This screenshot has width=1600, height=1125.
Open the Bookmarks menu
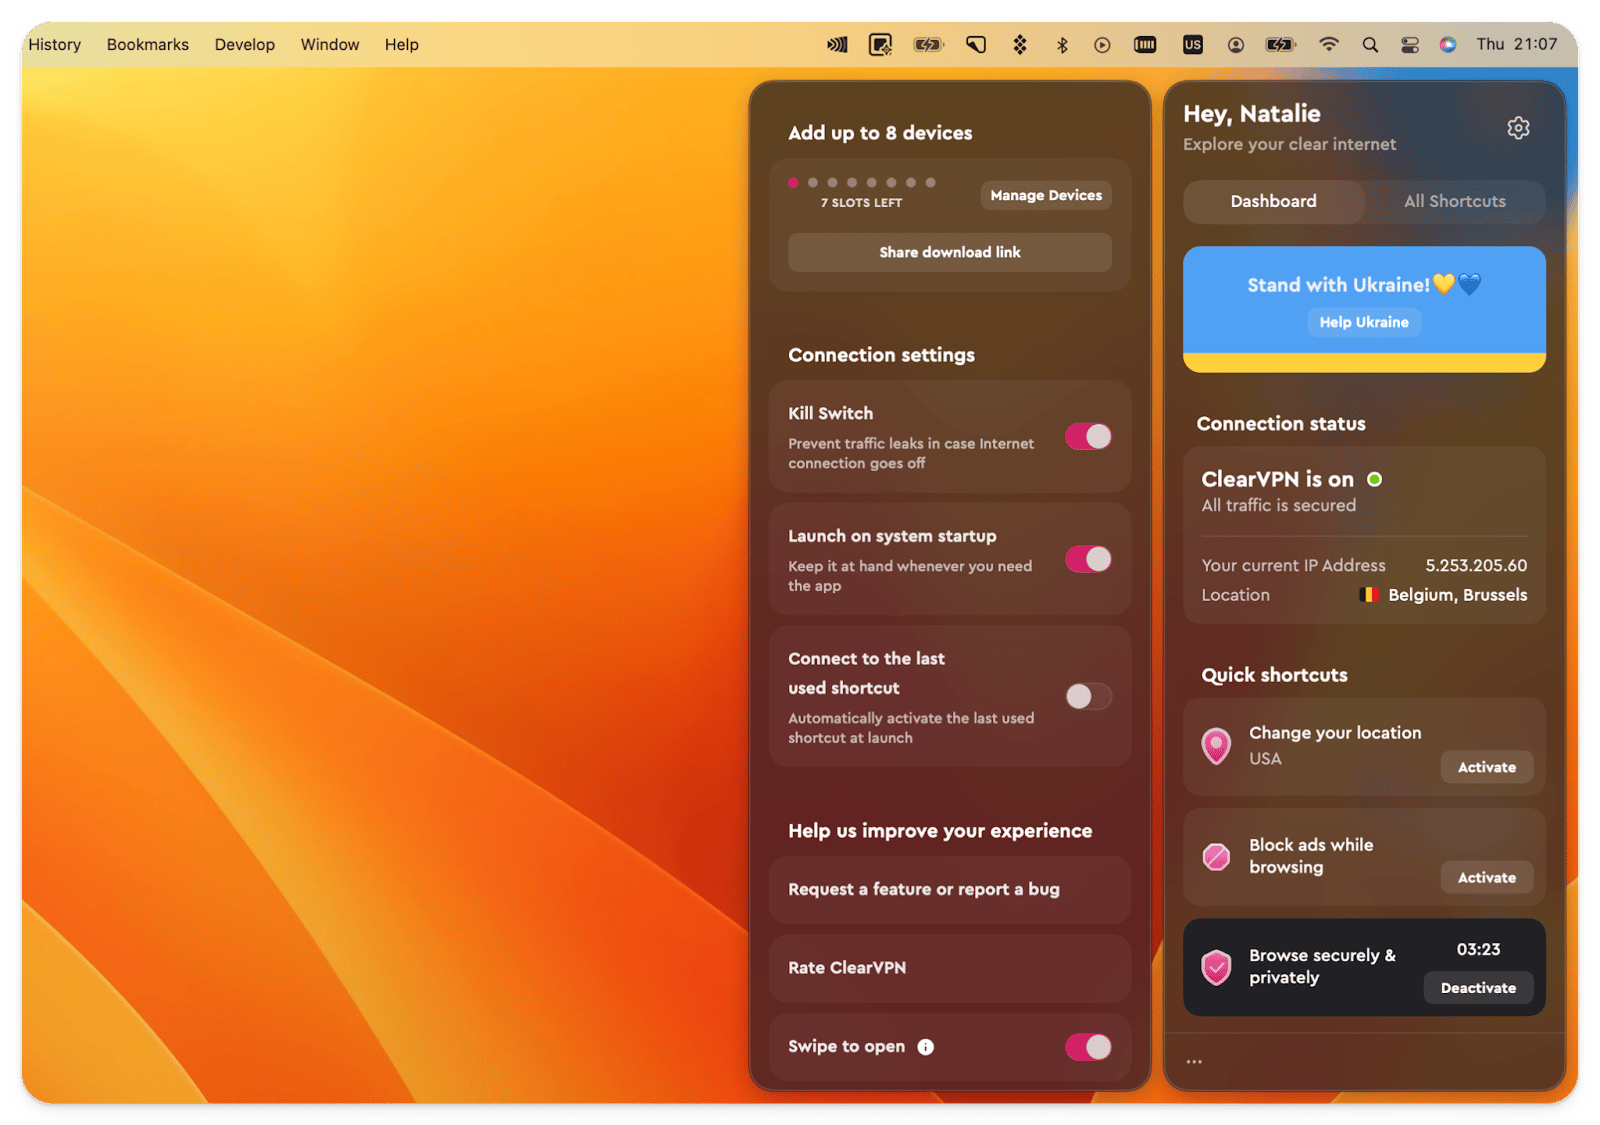148,44
